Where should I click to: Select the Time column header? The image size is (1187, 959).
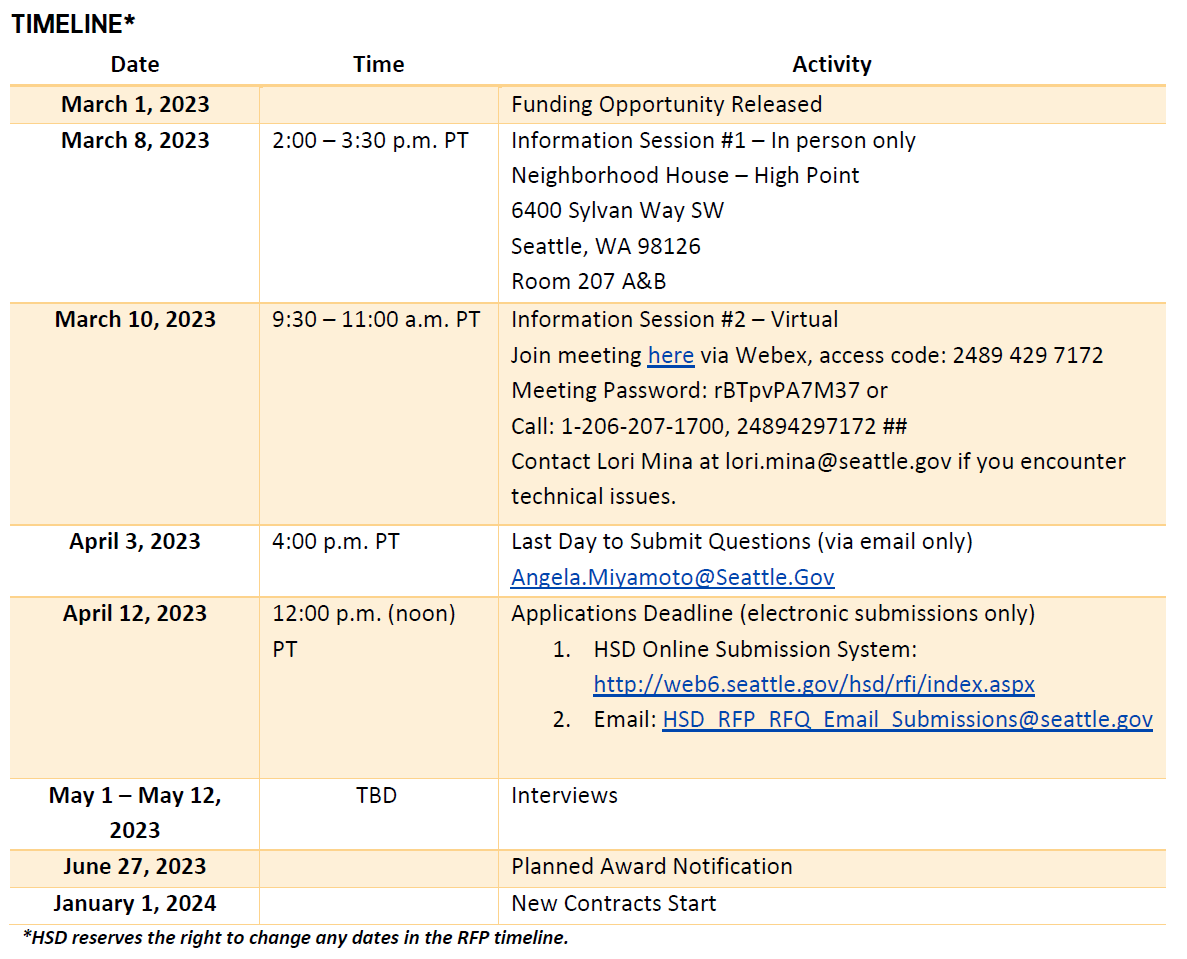click(x=378, y=65)
